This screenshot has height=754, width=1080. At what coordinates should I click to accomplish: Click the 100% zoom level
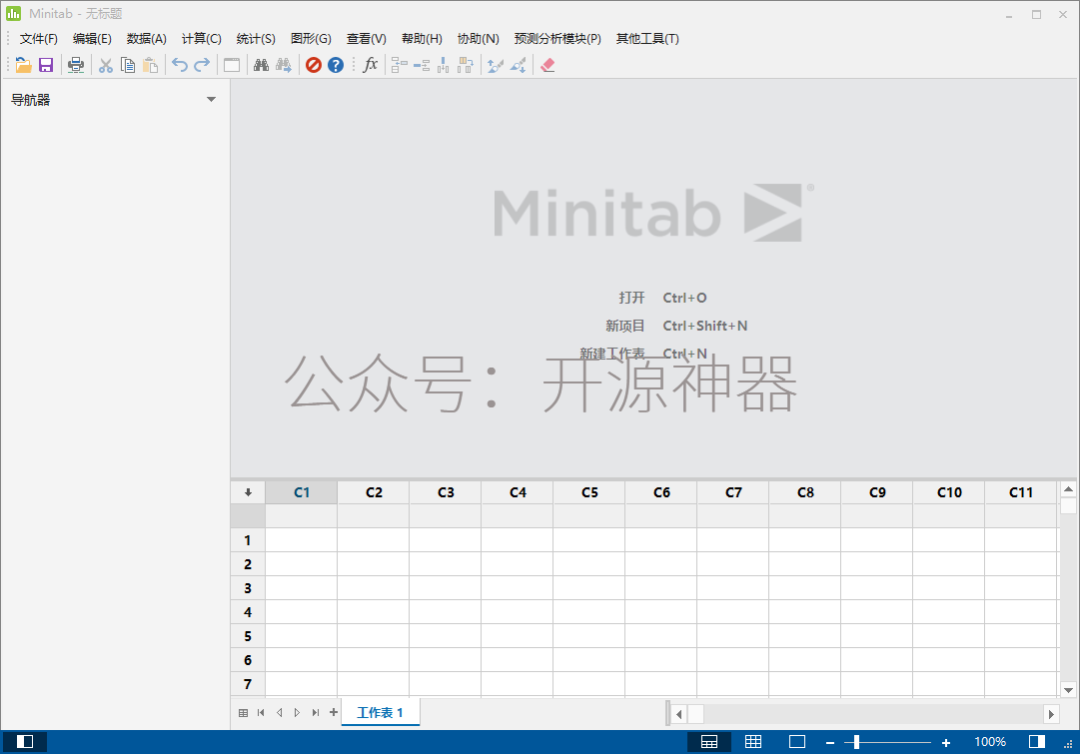tap(990, 742)
